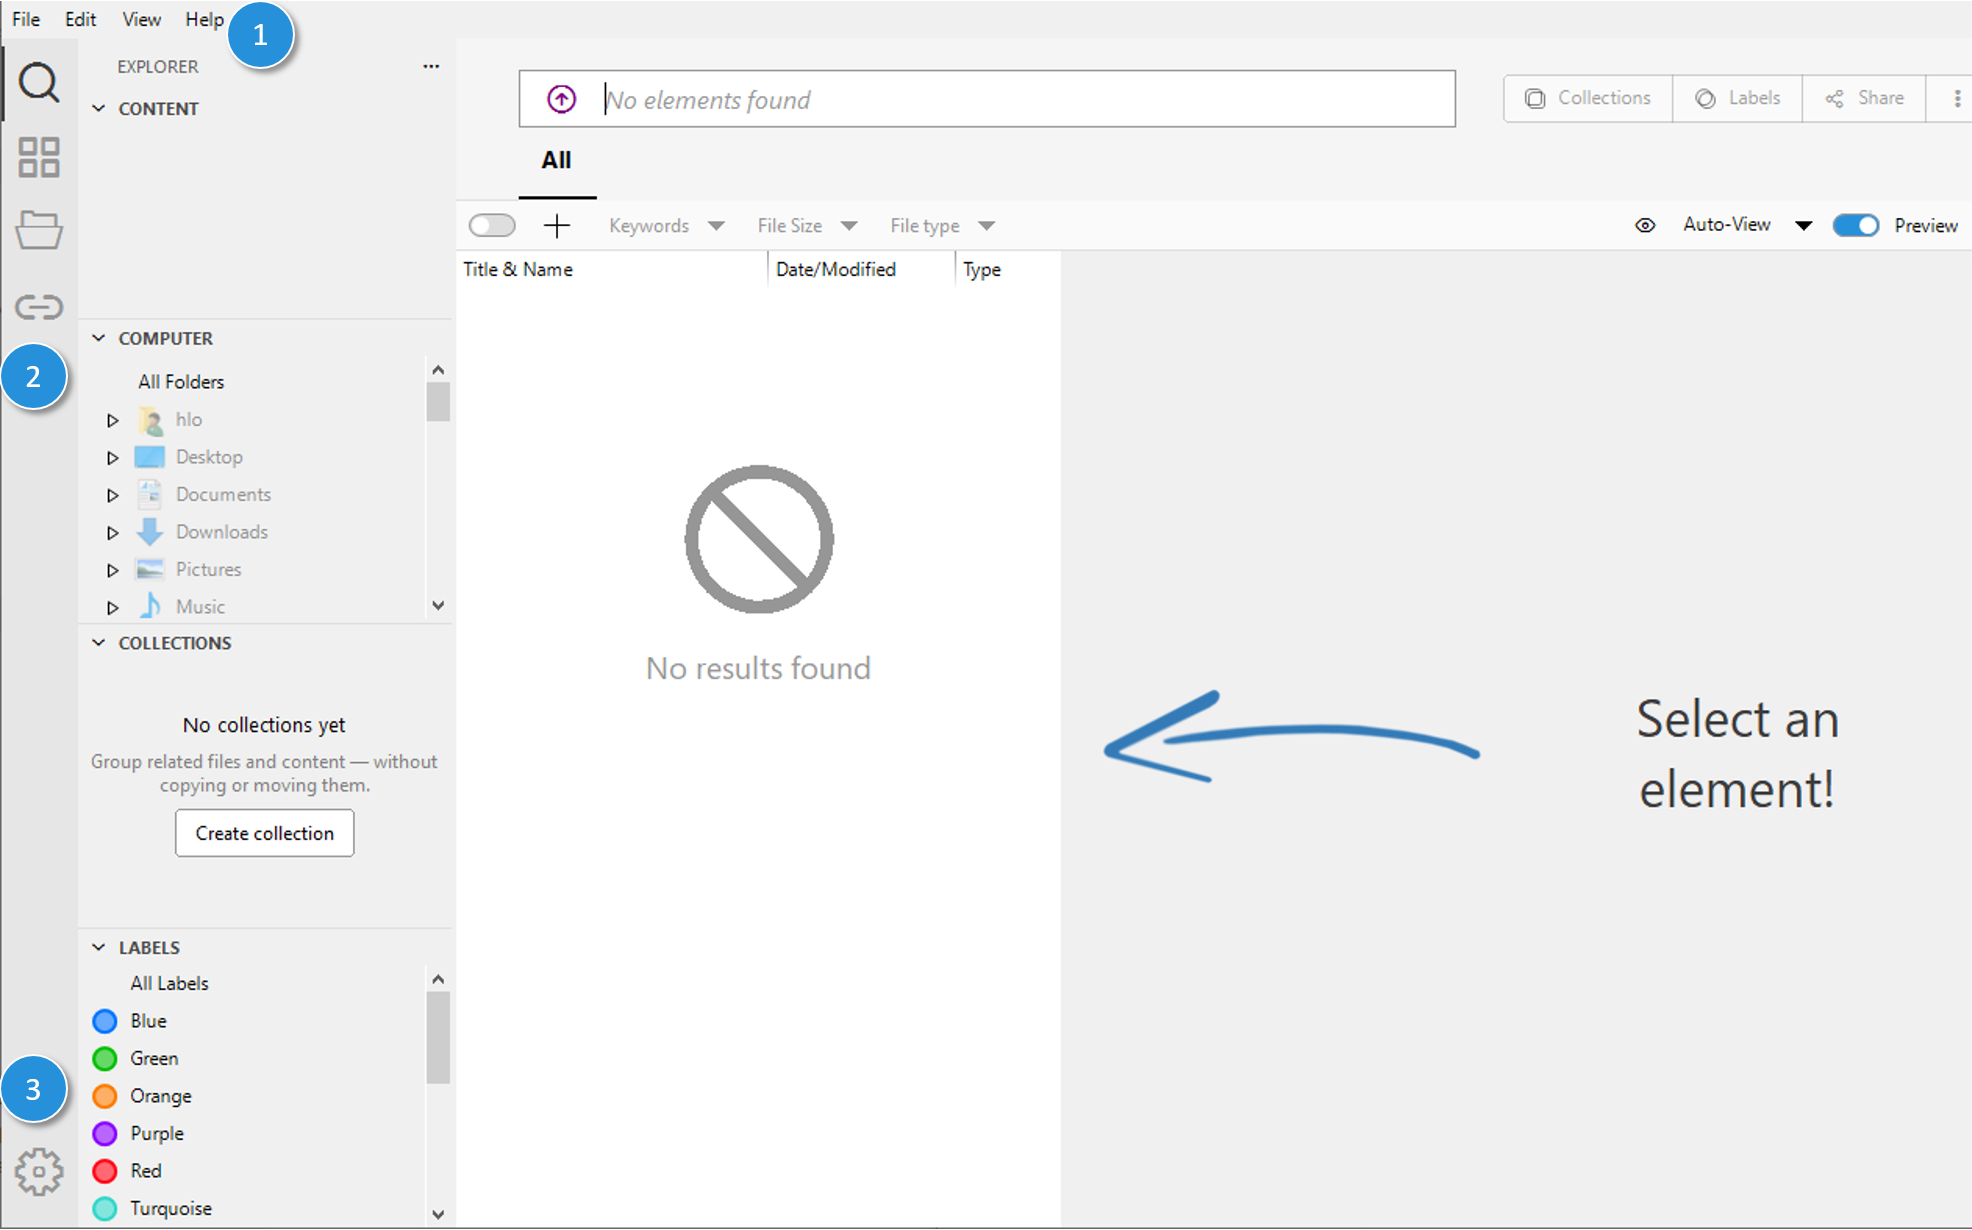Click the Share button
Image resolution: width=1972 pixels, height=1230 pixels.
coord(1865,98)
